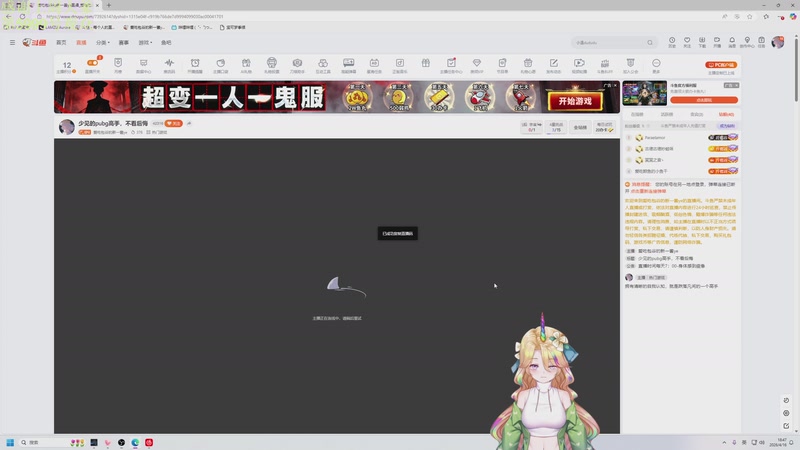Open the 消息 notification bell
The image size is (800, 450).
(732, 42)
